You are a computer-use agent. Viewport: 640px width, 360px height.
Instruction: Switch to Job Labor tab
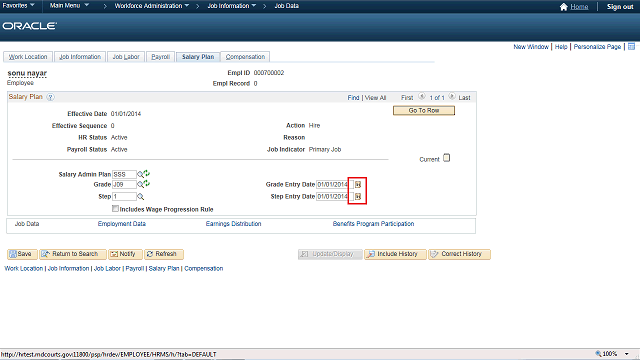(126, 57)
